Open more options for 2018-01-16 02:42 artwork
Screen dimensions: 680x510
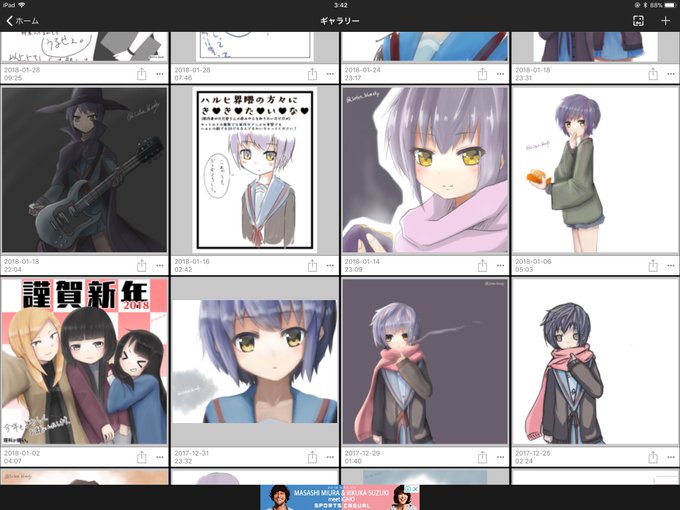(330, 265)
